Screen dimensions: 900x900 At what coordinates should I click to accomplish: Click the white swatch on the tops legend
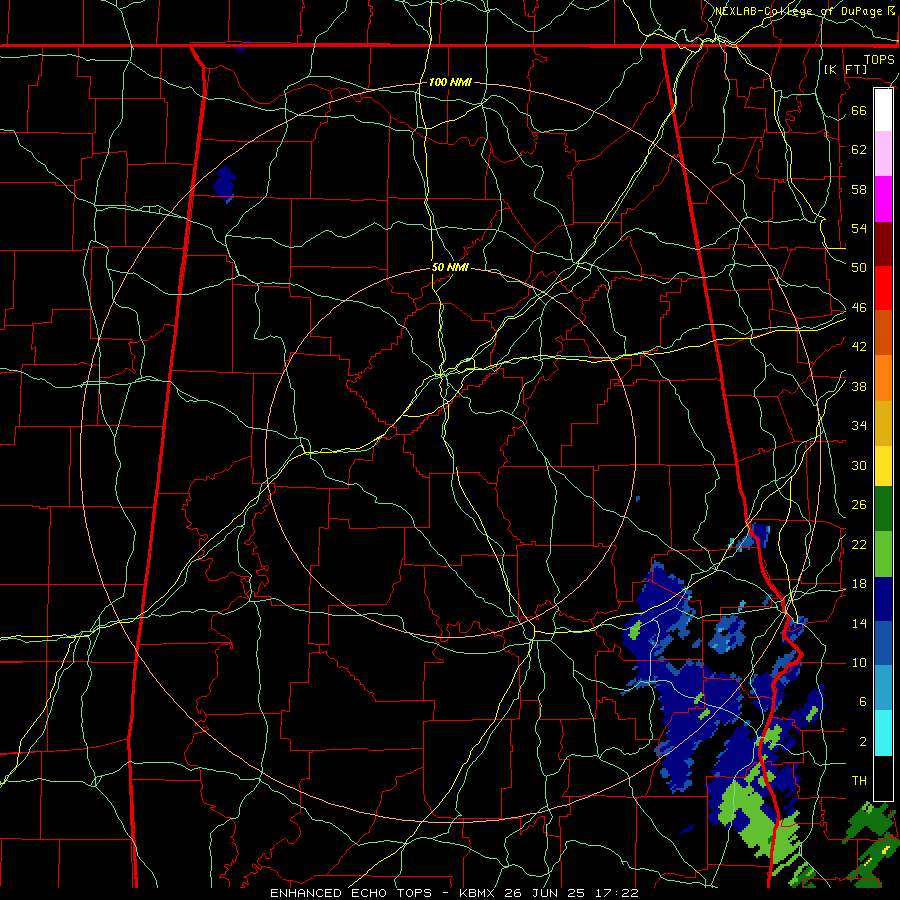(883, 110)
